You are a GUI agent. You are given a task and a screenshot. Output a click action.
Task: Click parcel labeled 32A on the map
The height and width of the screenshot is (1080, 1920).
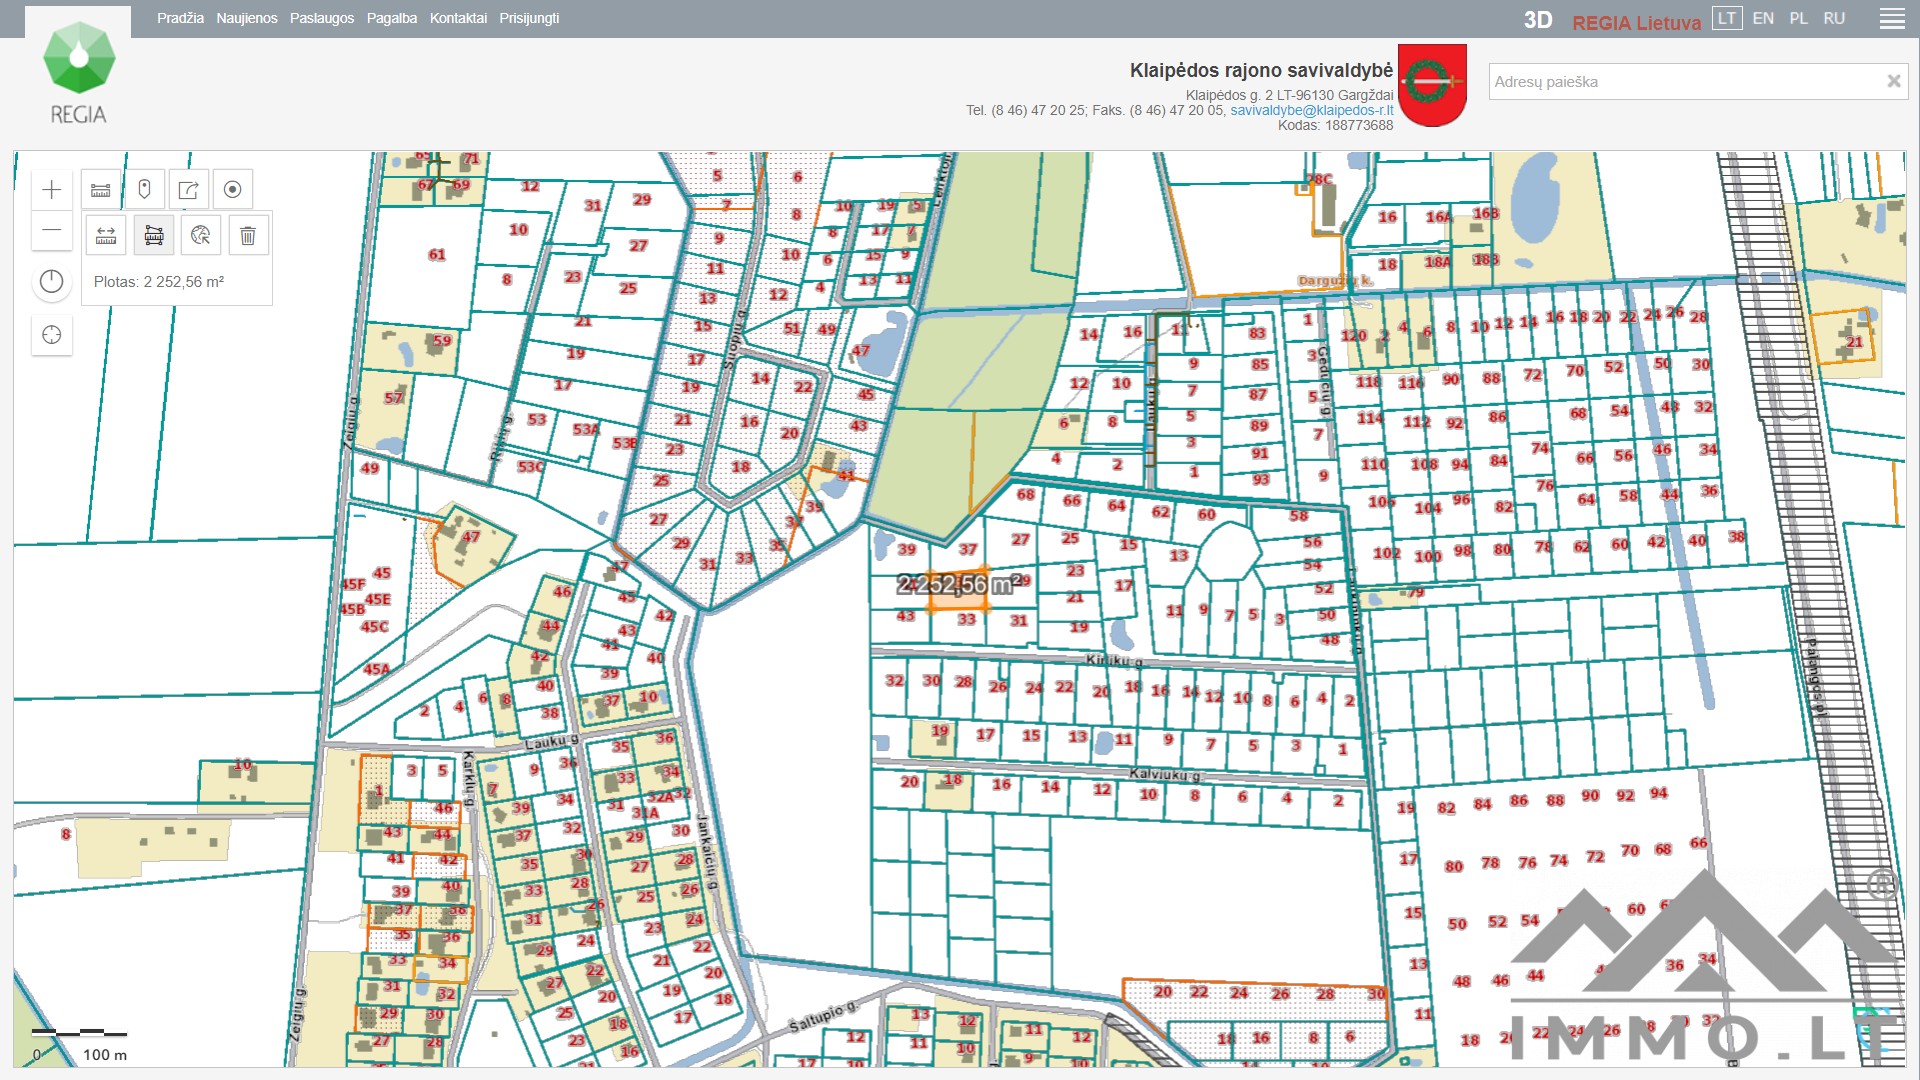tap(660, 796)
